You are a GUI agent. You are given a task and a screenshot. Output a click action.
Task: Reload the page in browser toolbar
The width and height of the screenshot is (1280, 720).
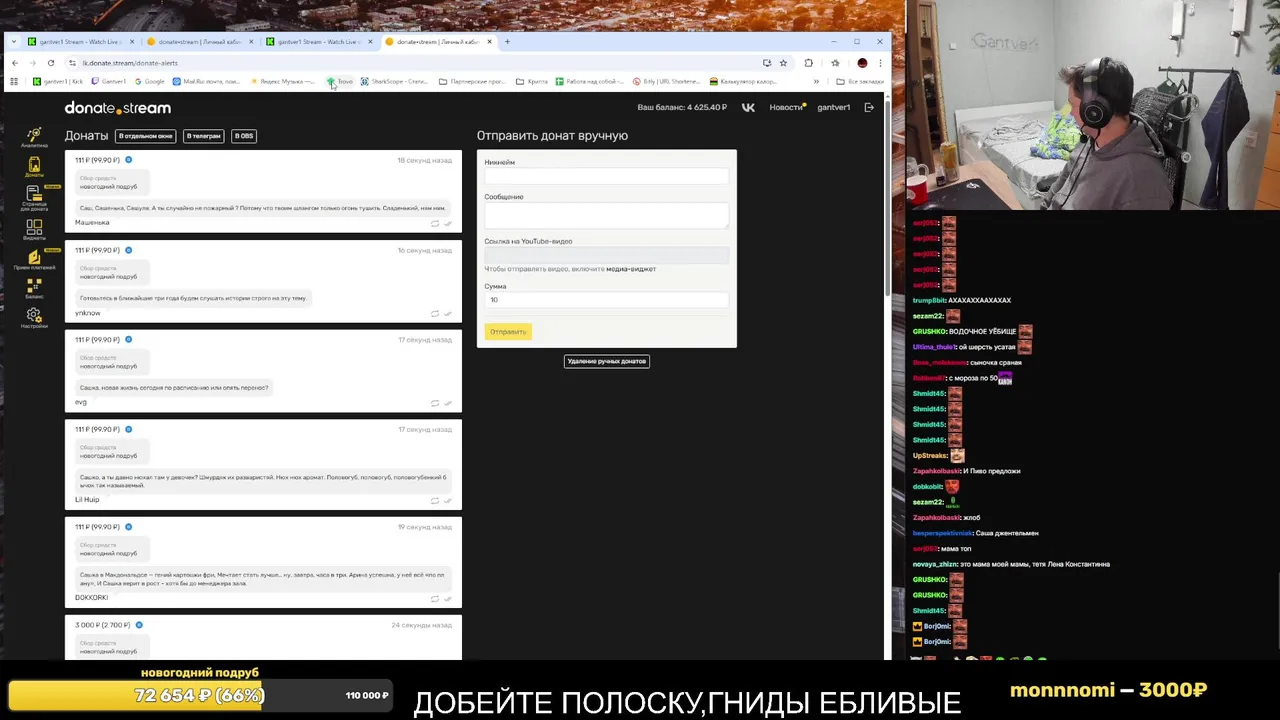(x=50, y=63)
